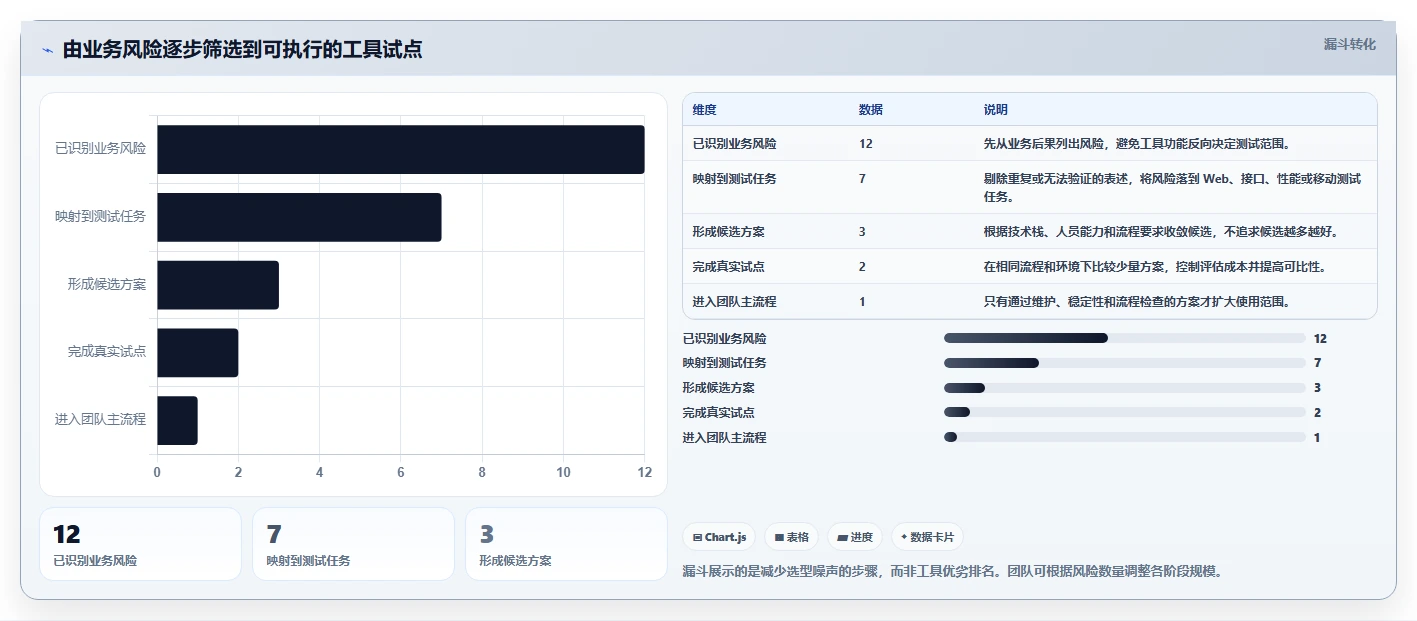Click the 维度 table column header
This screenshot has width=1417, height=621.
705,110
